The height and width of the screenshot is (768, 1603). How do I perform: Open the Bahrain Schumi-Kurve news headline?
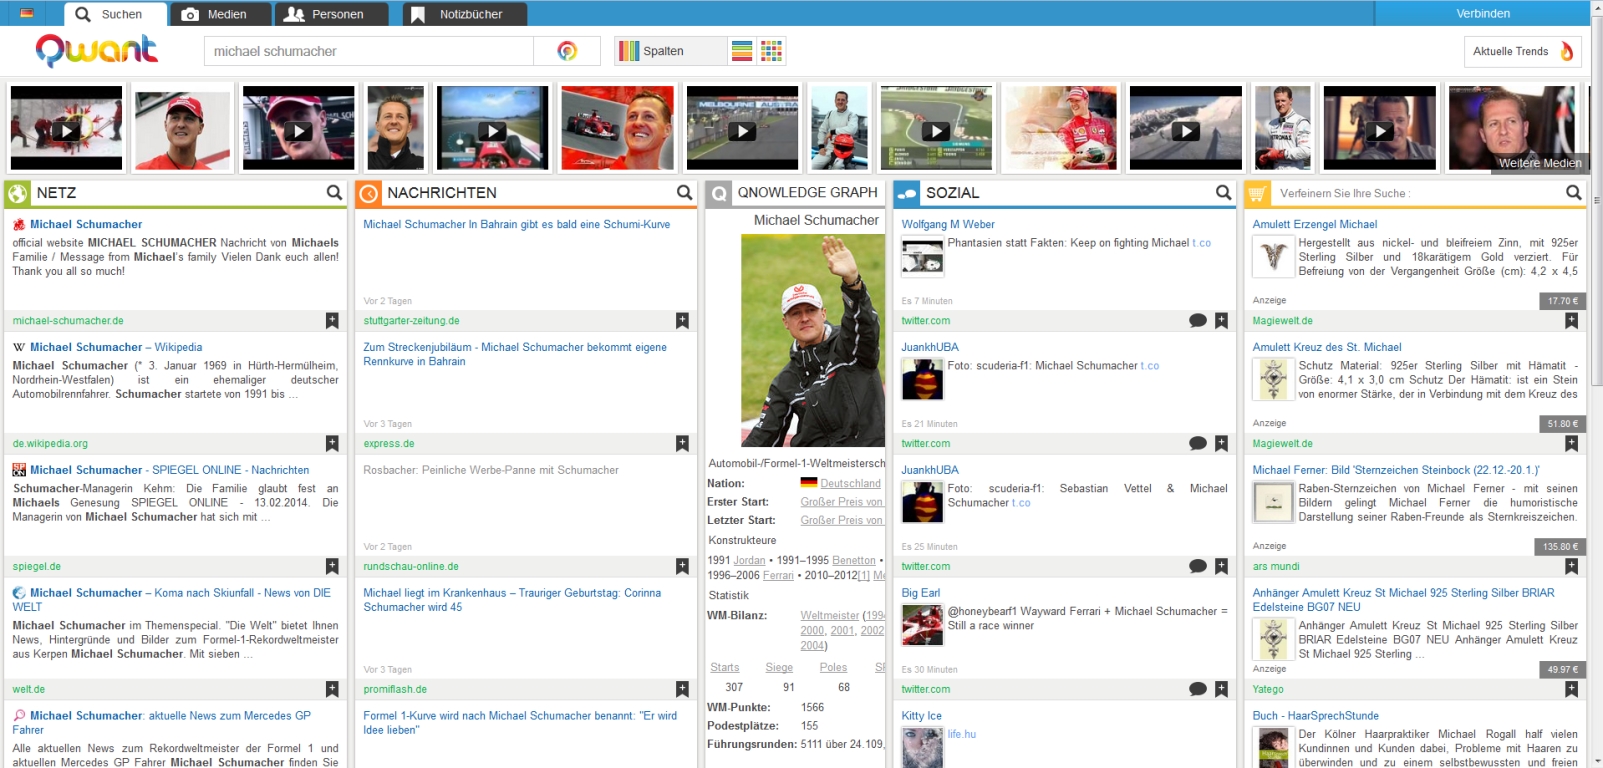click(516, 224)
